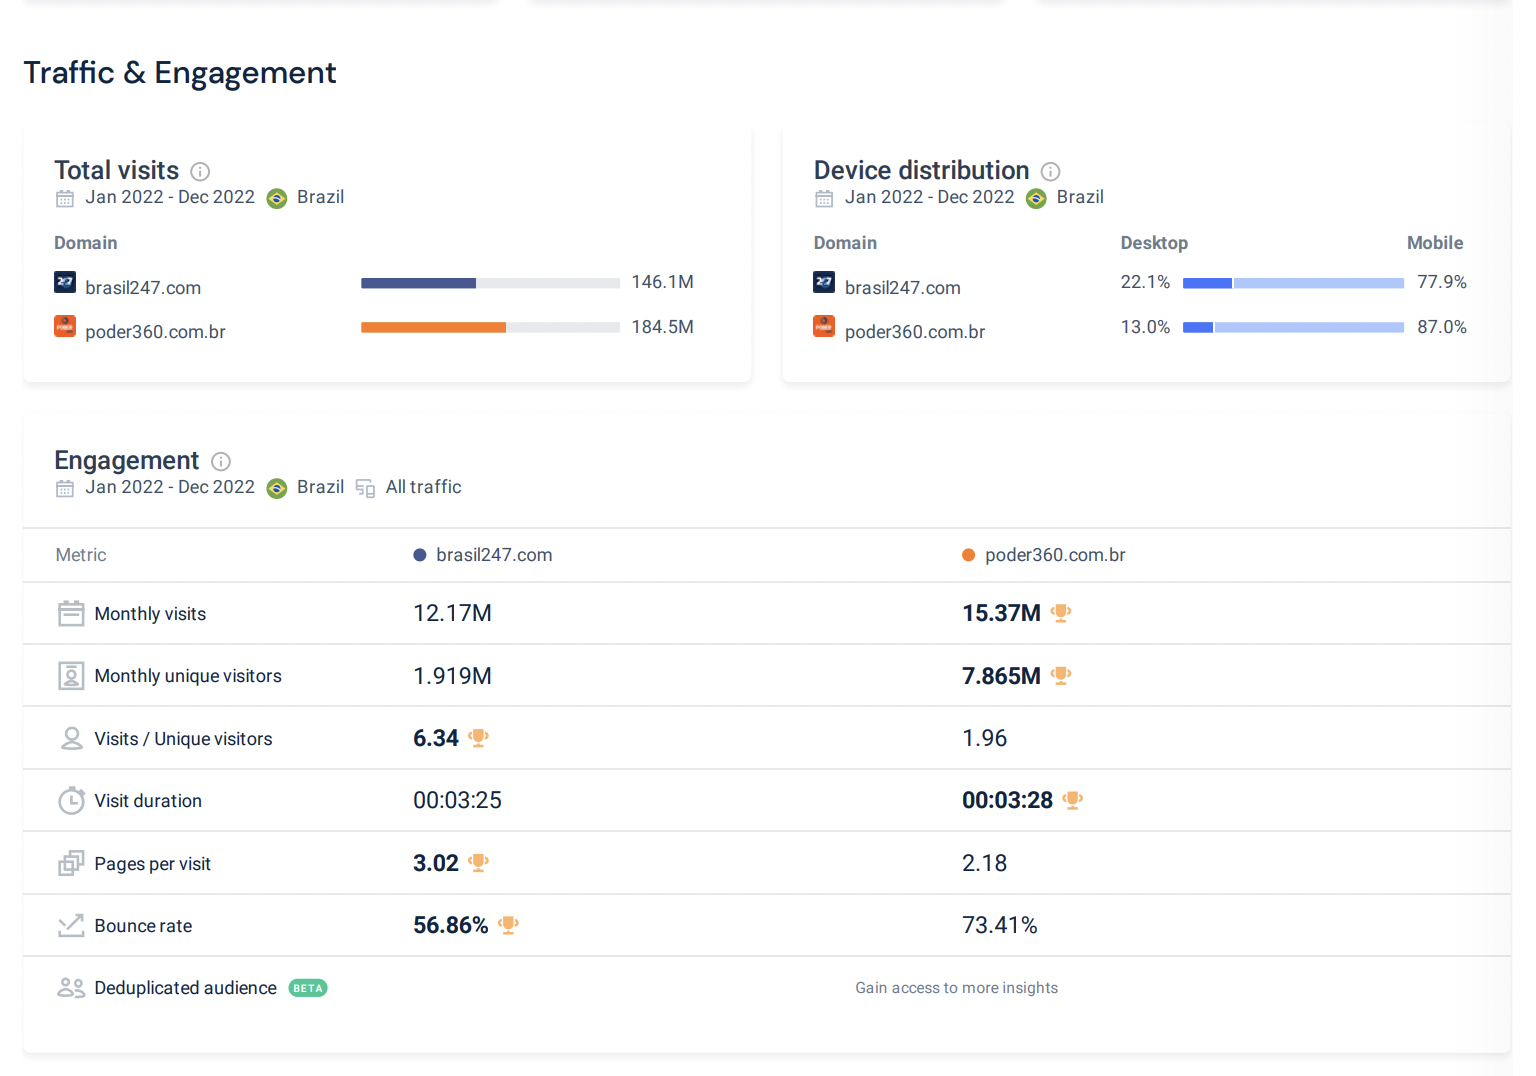Click the Brazil flag in Engagement section
Screen dimensions: 1536x1076
click(277, 488)
